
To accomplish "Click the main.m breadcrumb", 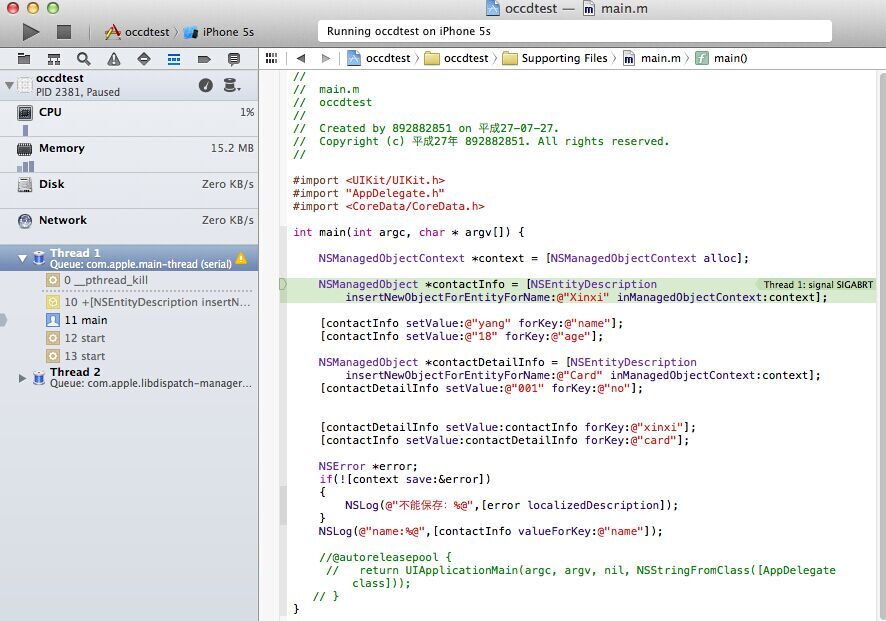I will [x=652, y=58].
